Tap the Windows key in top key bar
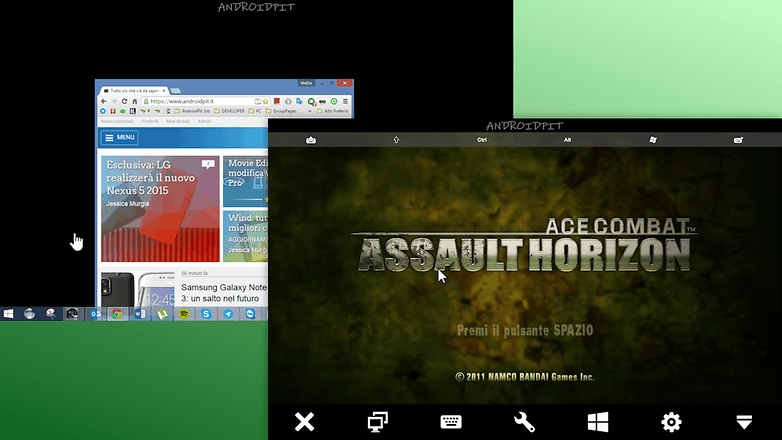This screenshot has height=440, width=782. point(653,140)
